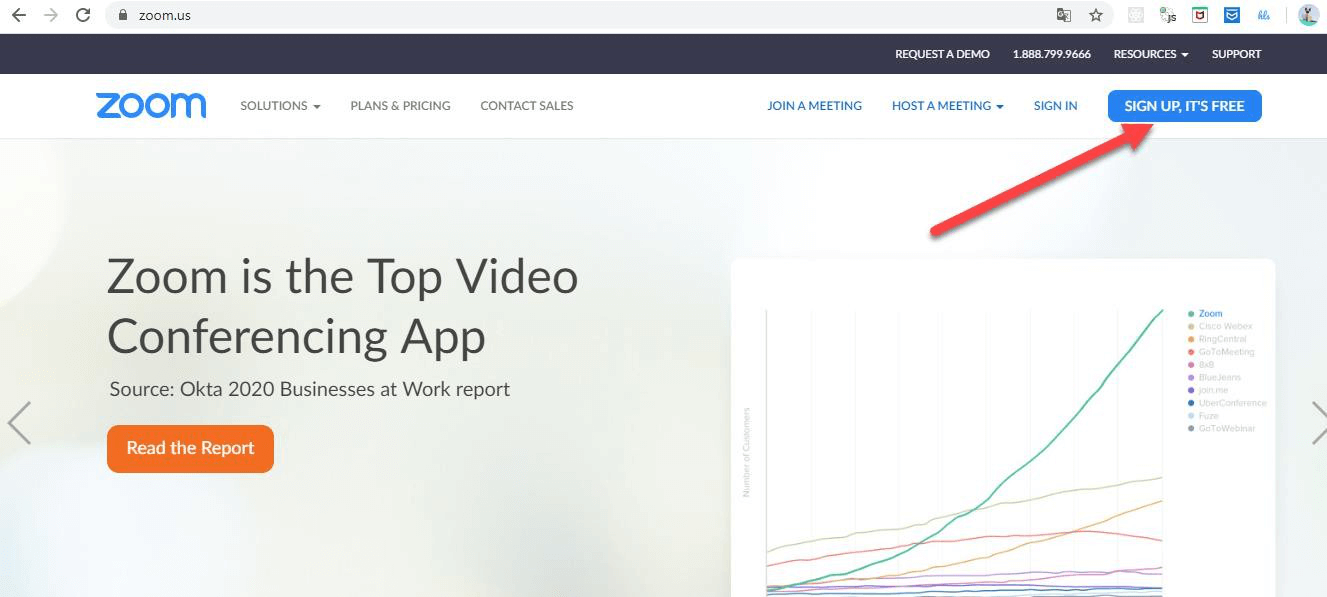This screenshot has height=597, width=1327.
Task: Open the JavaScript toggle extension
Action: (x=1167, y=15)
